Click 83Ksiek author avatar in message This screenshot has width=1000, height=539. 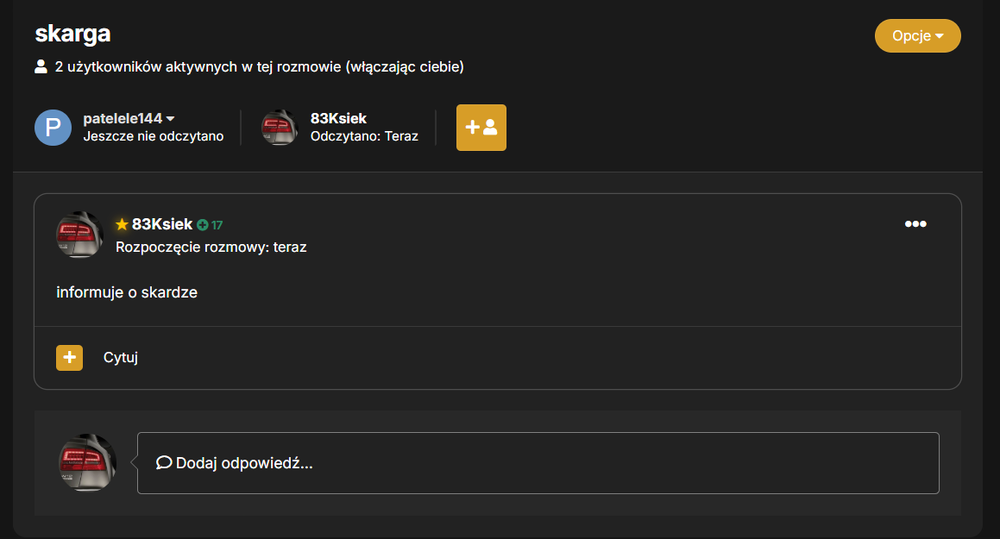pyautogui.click(x=79, y=235)
